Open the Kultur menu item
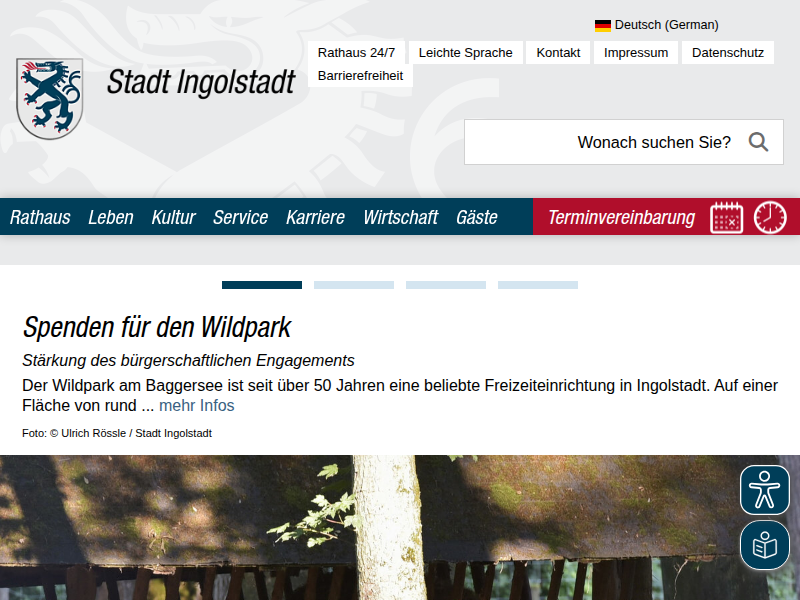Image resolution: width=800 pixels, height=600 pixels. click(x=173, y=217)
